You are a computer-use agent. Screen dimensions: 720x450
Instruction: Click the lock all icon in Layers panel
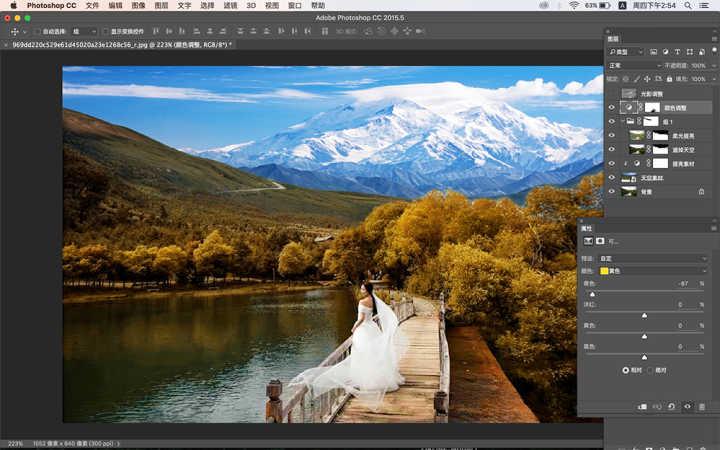point(669,79)
